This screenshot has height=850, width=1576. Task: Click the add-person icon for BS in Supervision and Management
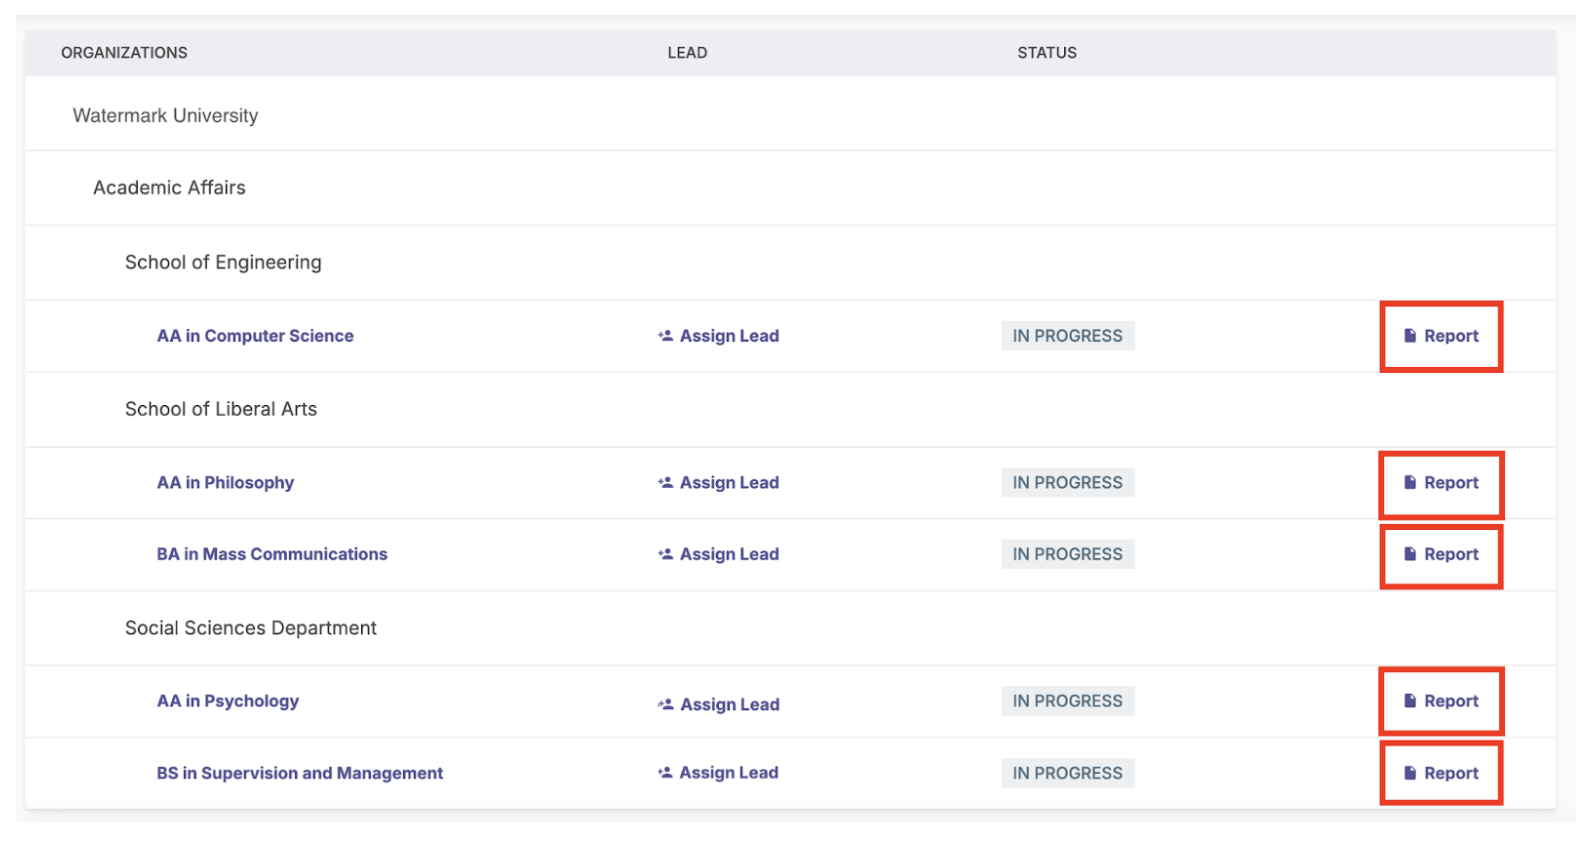click(x=665, y=773)
